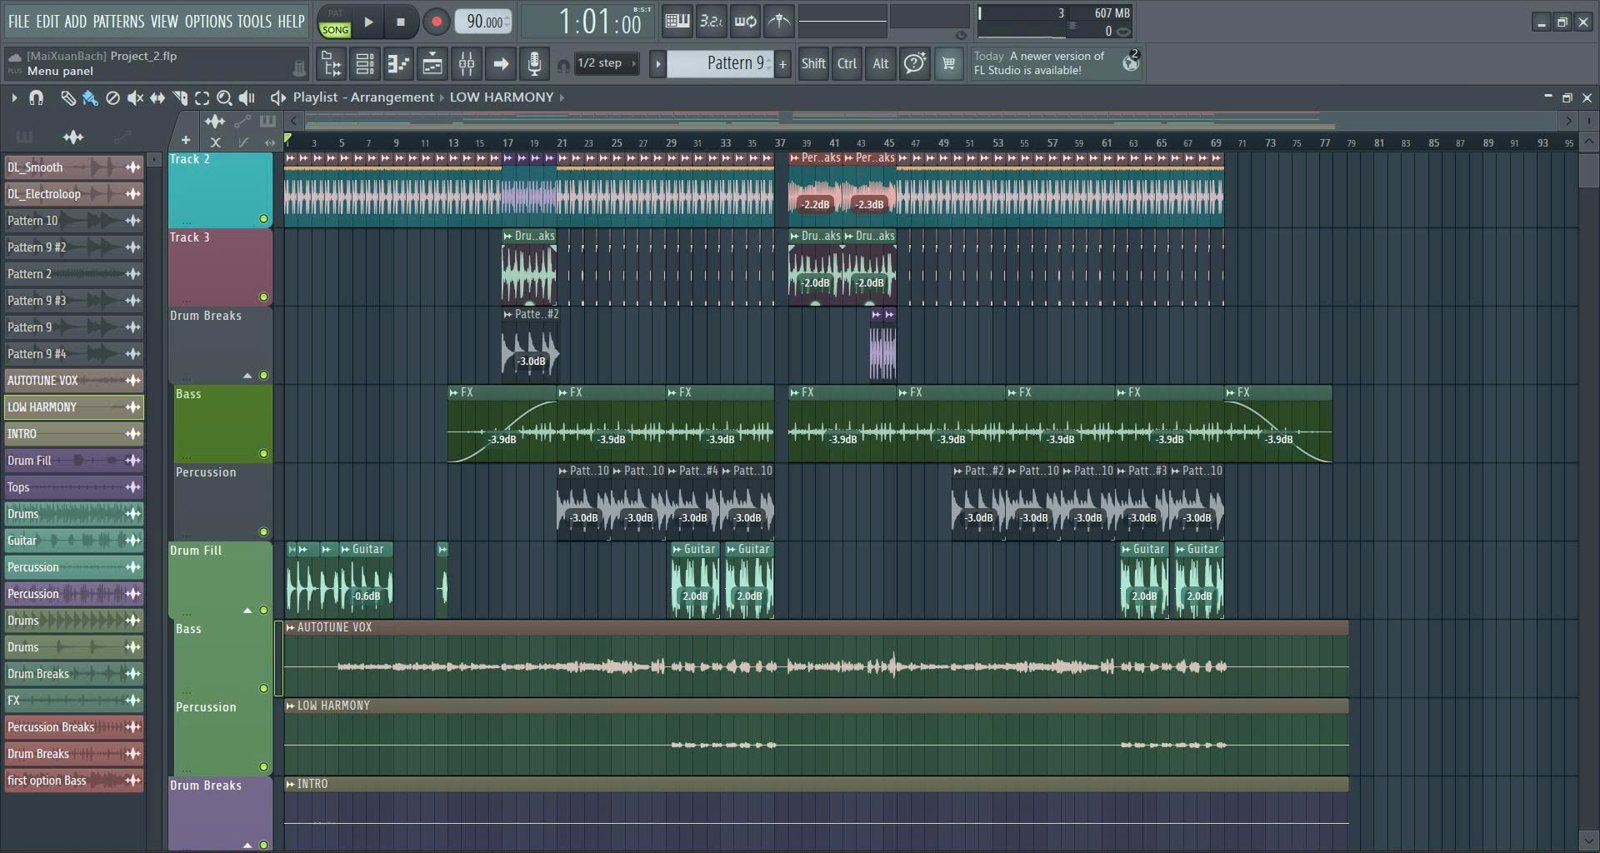Open the OPTIONS menu
This screenshot has height=853, width=1600.
click(208, 21)
